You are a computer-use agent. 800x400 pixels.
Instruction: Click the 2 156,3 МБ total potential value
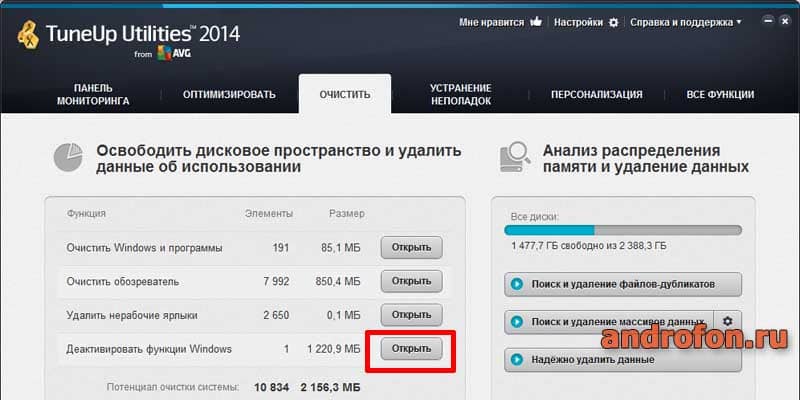pyautogui.click(x=331, y=388)
